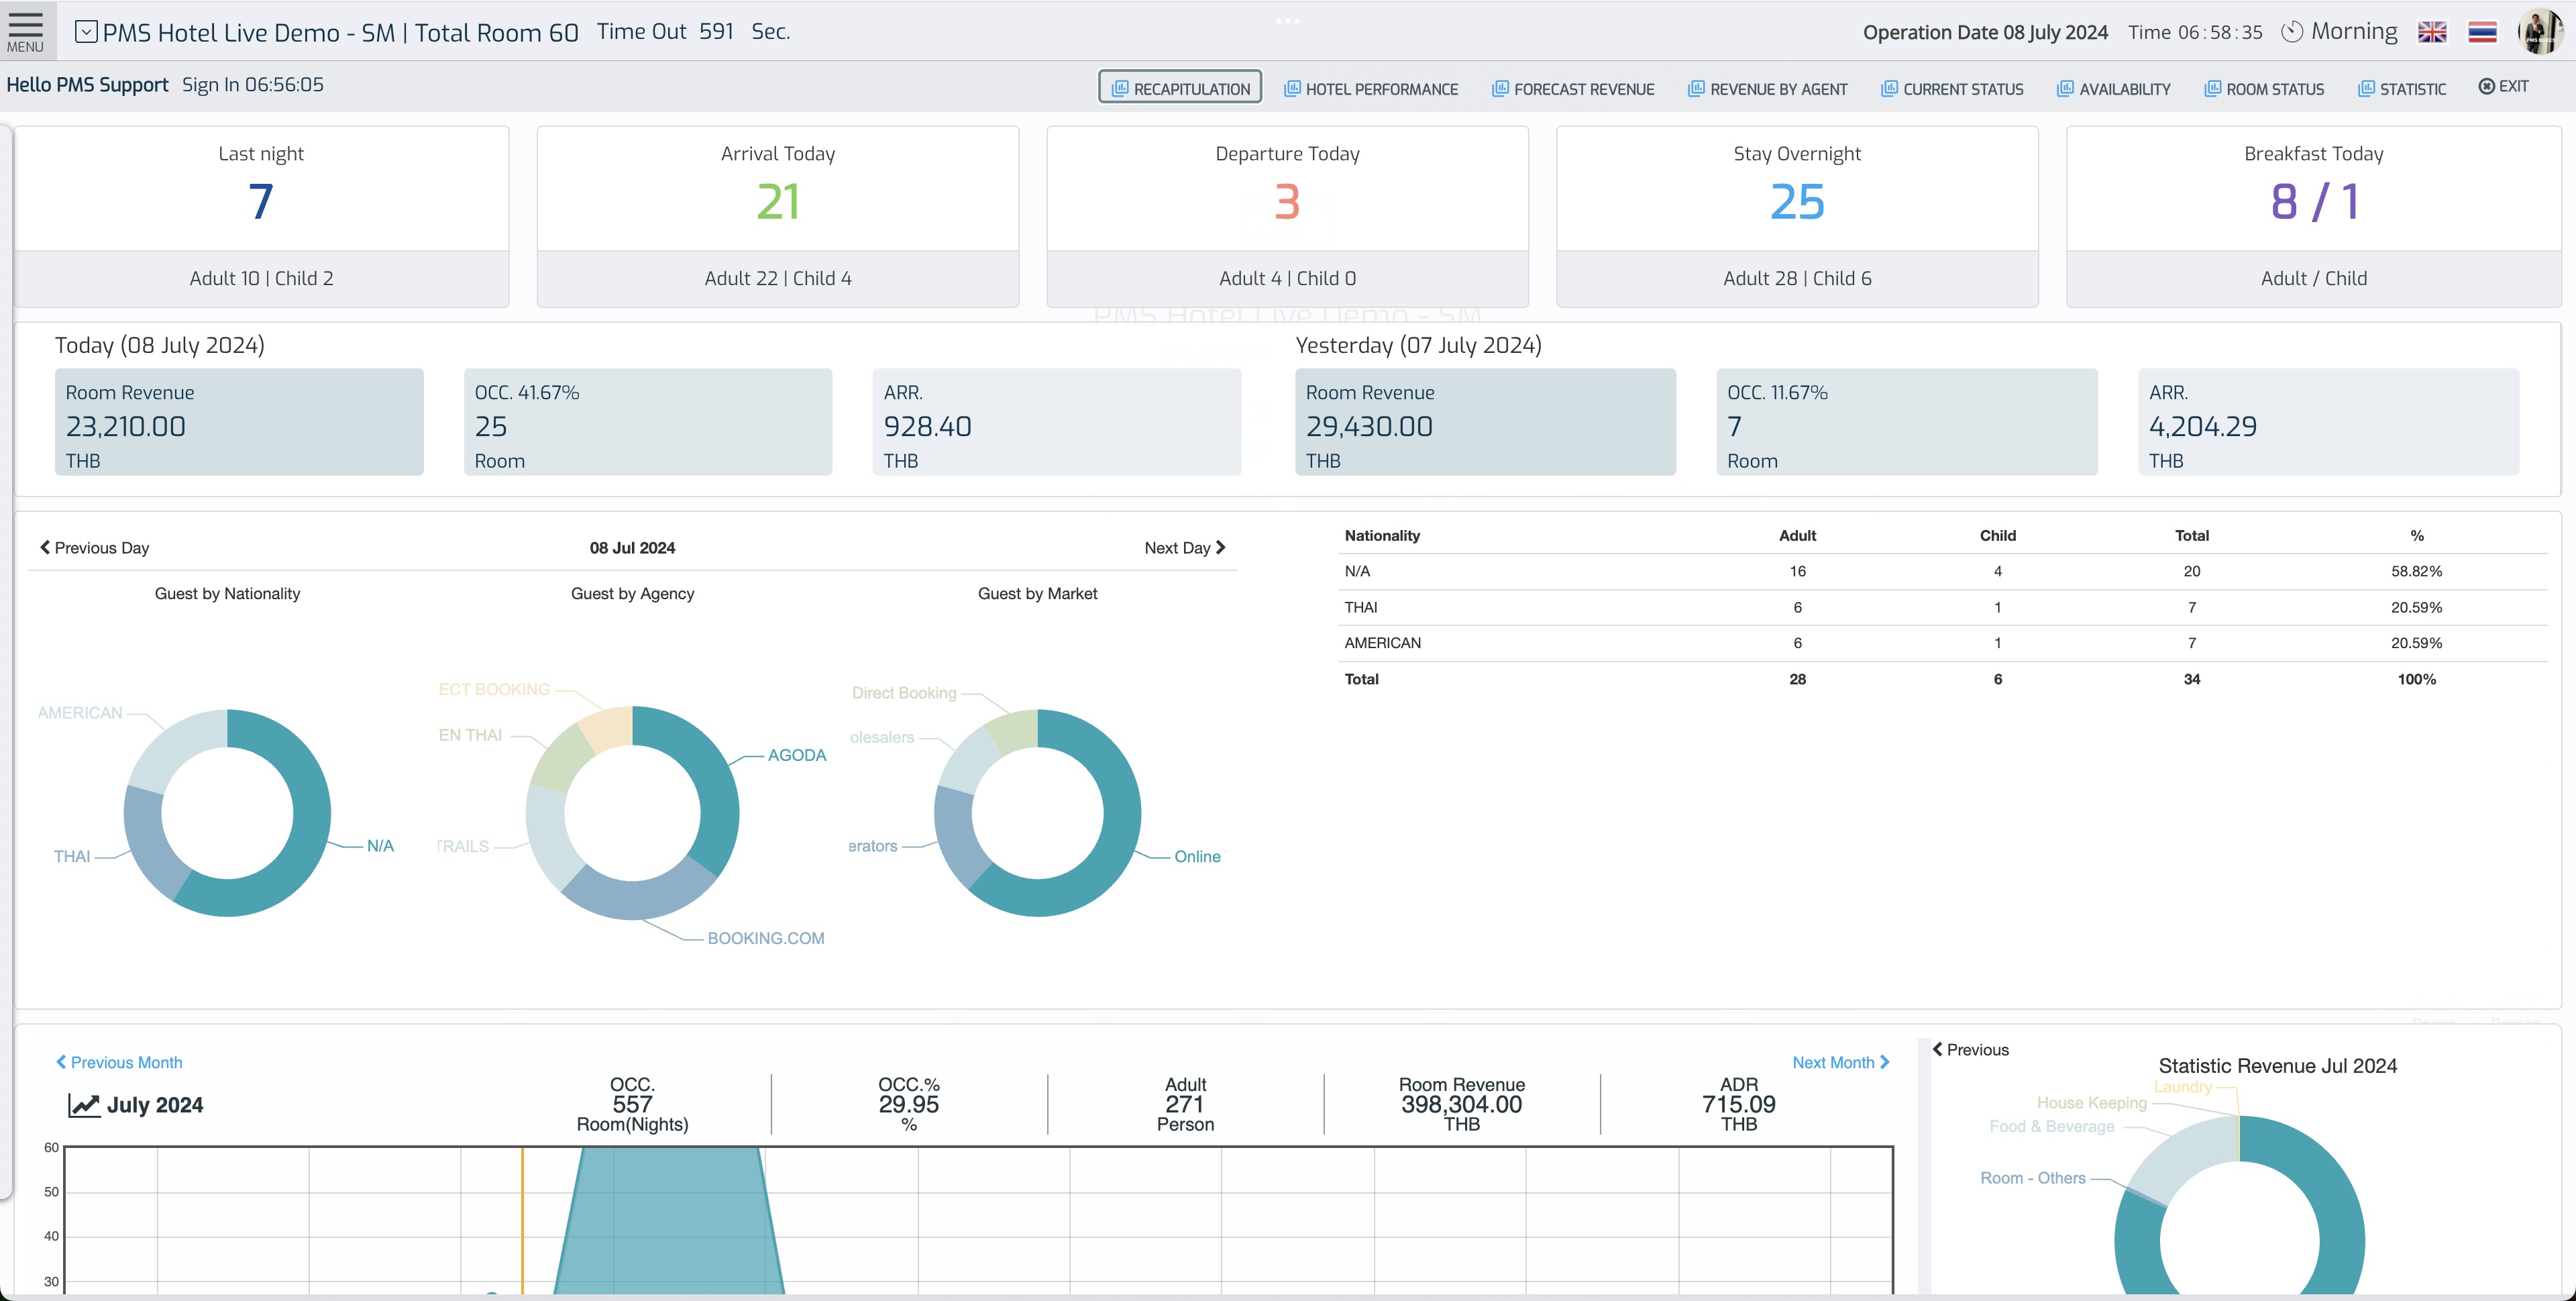
Task: Select the THAI nationality table row
Action: [x=1942, y=607]
